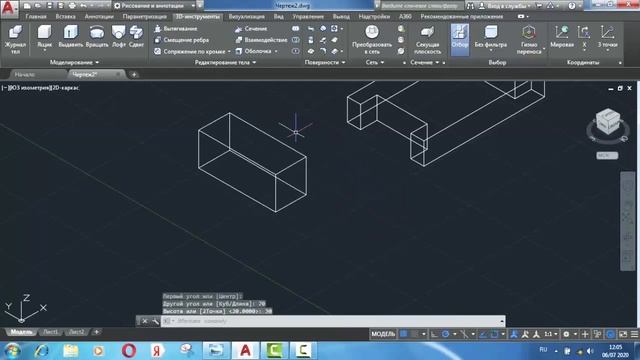The width and height of the screenshot is (640, 360).
Task: Open Сопряжение по кромке dropdown arrow
Action: pyautogui.click(x=229, y=51)
